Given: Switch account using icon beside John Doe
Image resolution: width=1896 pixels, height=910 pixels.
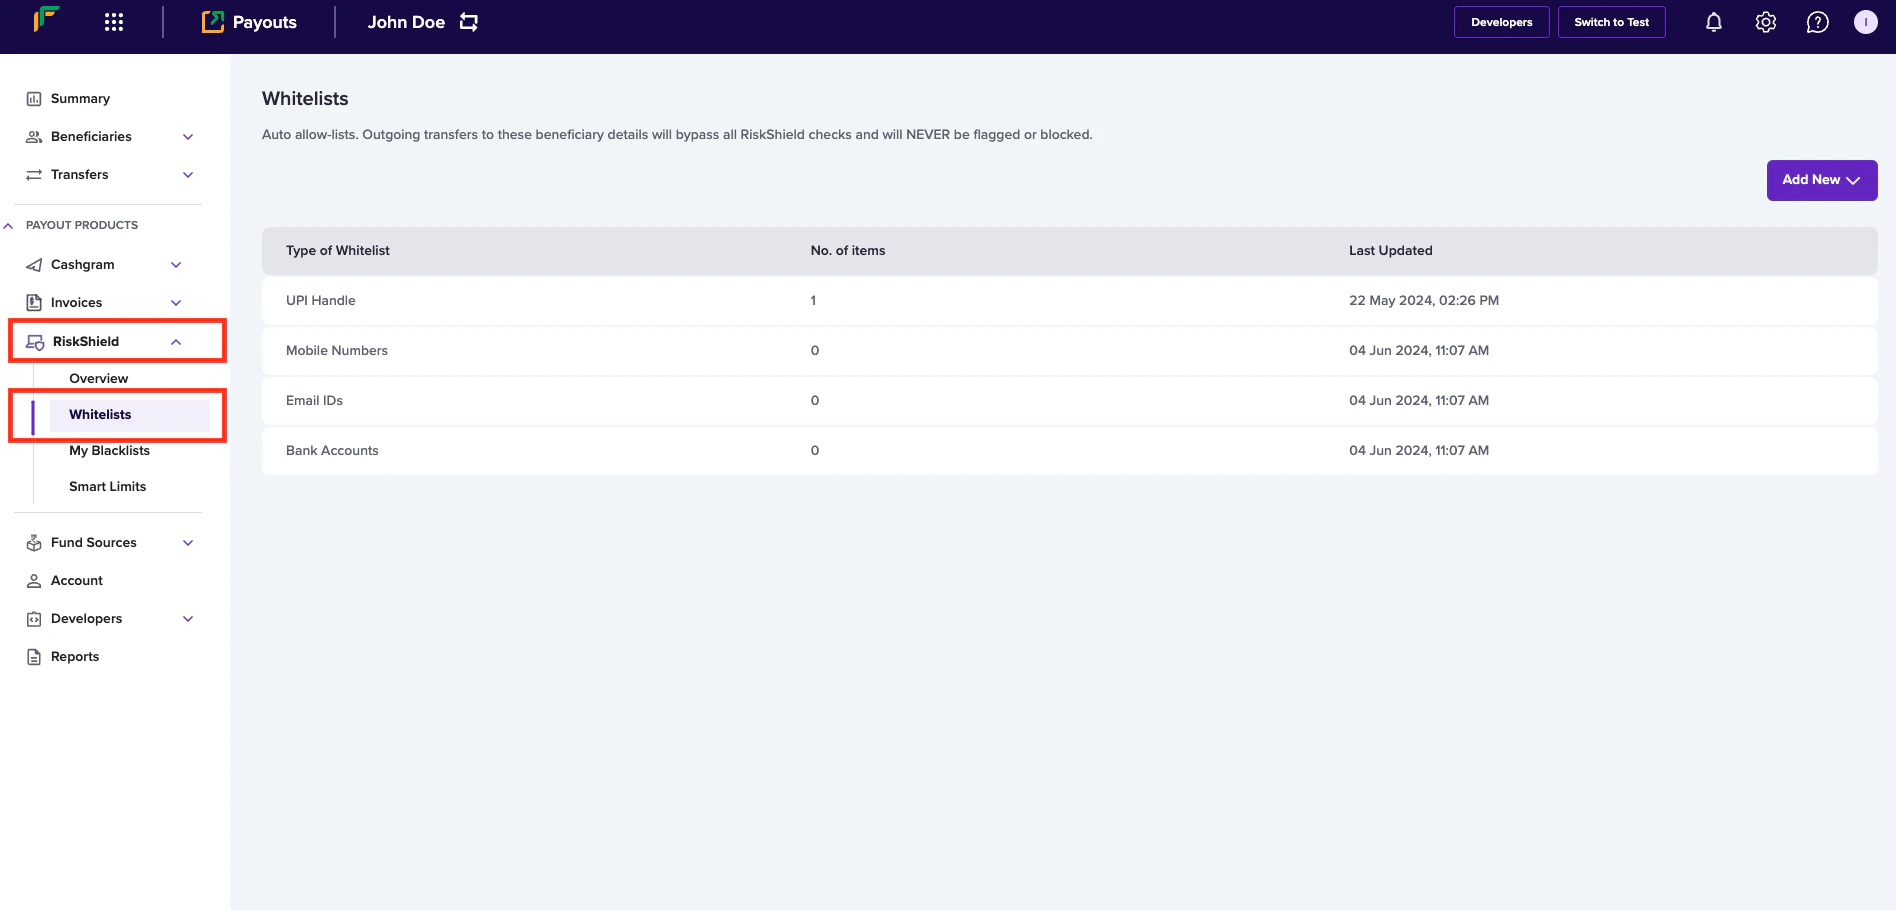Looking at the screenshot, I should coord(469,22).
